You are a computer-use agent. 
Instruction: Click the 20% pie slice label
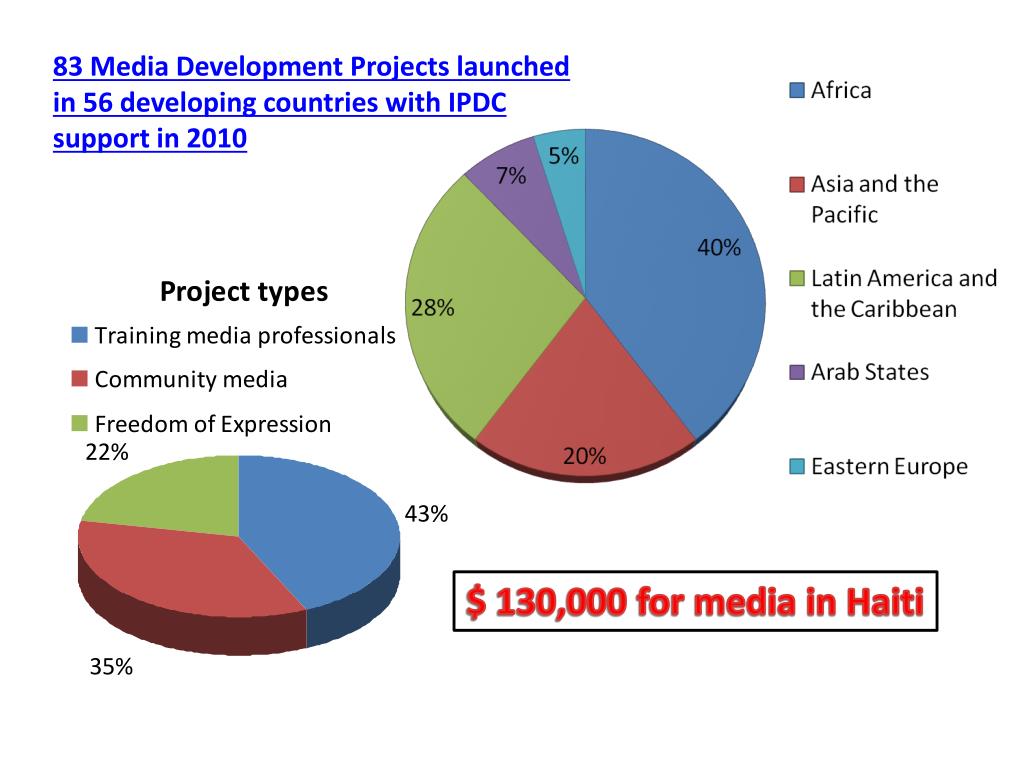tap(584, 456)
